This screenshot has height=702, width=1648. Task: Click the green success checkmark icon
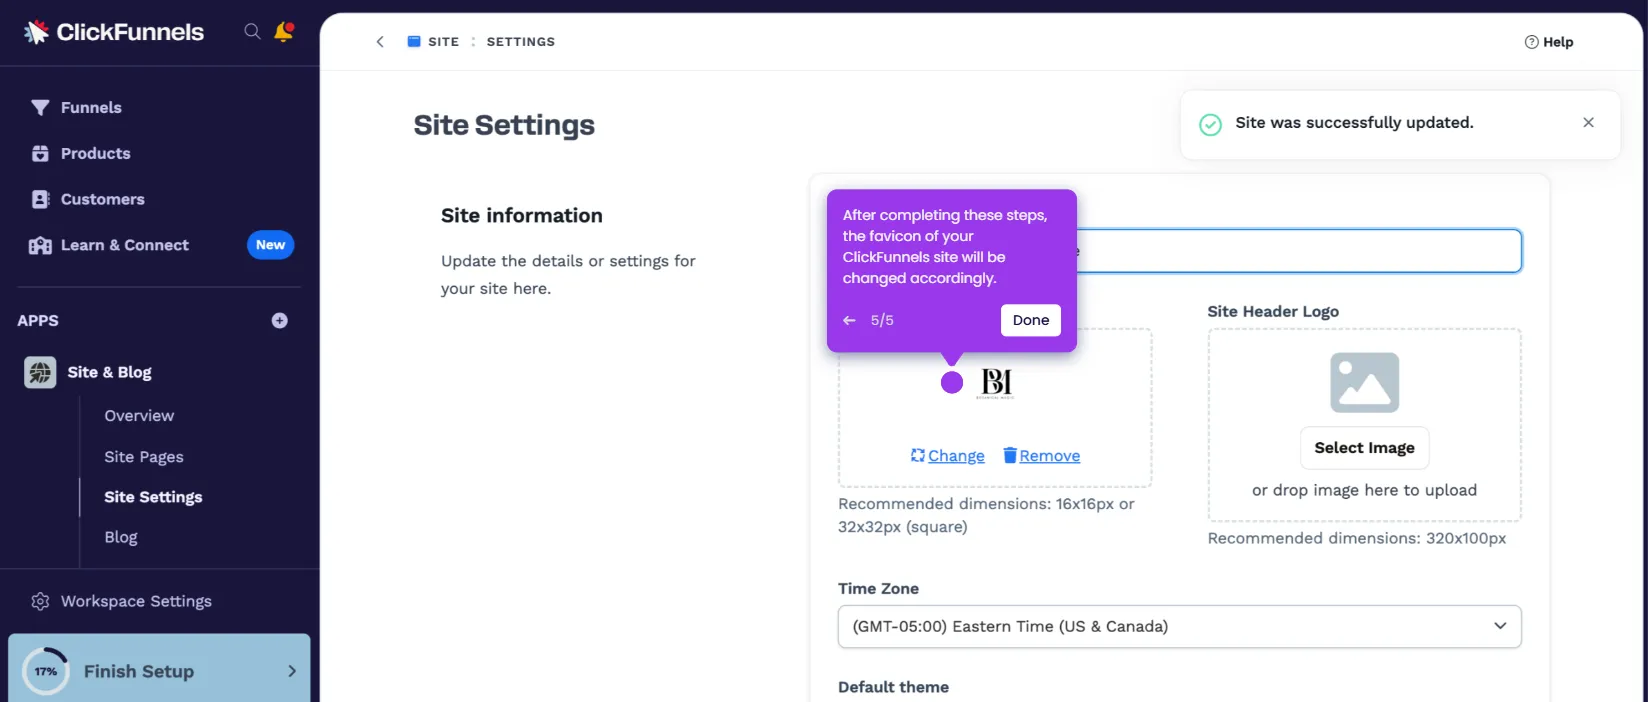[1210, 124]
